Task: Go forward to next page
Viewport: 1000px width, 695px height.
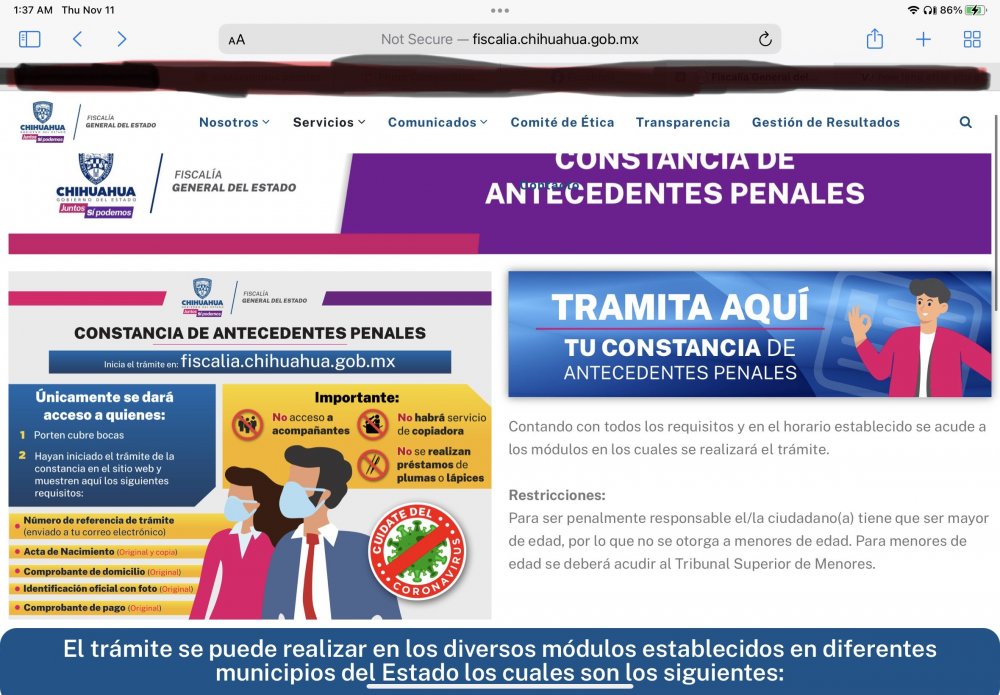Action: [x=121, y=39]
